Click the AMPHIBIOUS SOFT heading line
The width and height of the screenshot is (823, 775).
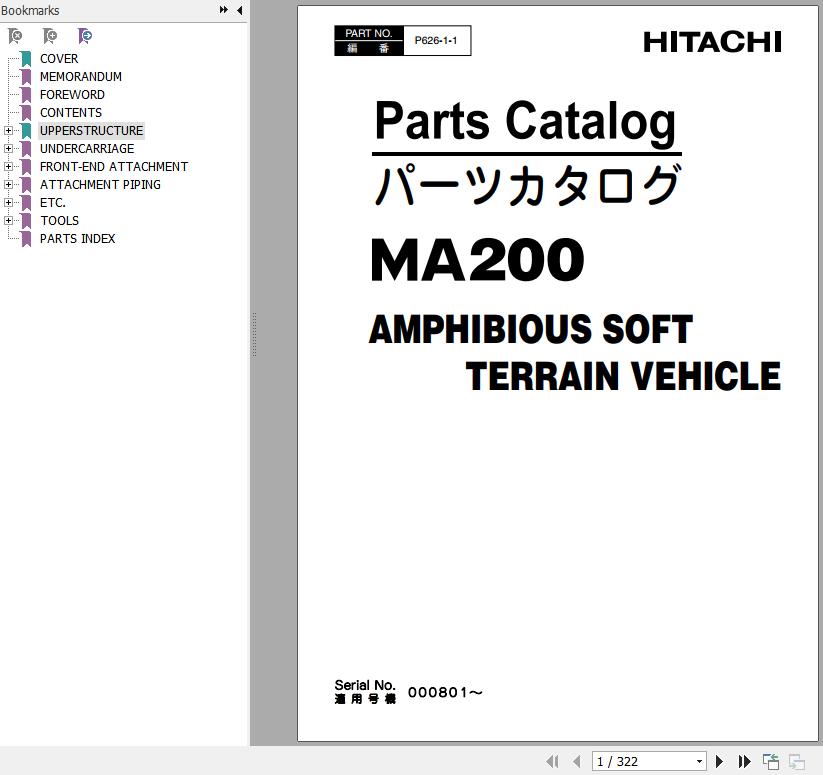tap(531, 330)
